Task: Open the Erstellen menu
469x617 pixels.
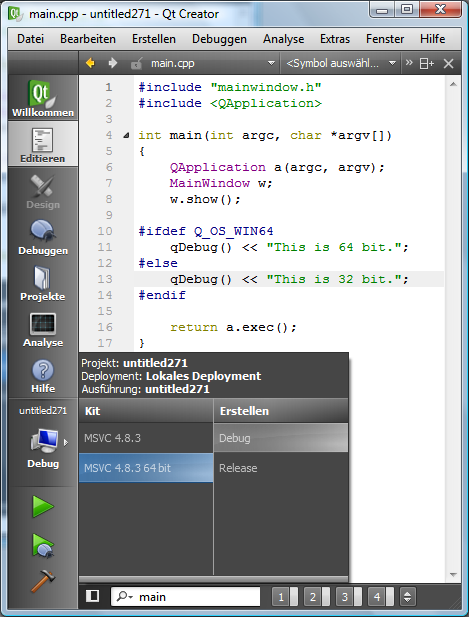Action: (154, 39)
